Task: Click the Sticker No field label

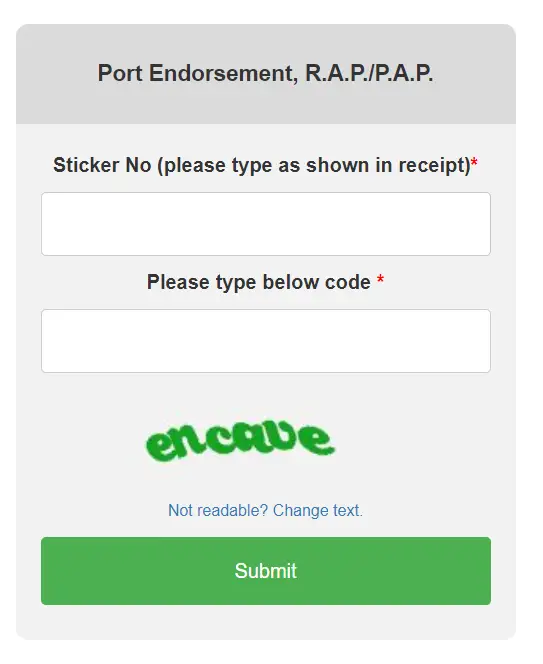Action: pos(266,165)
